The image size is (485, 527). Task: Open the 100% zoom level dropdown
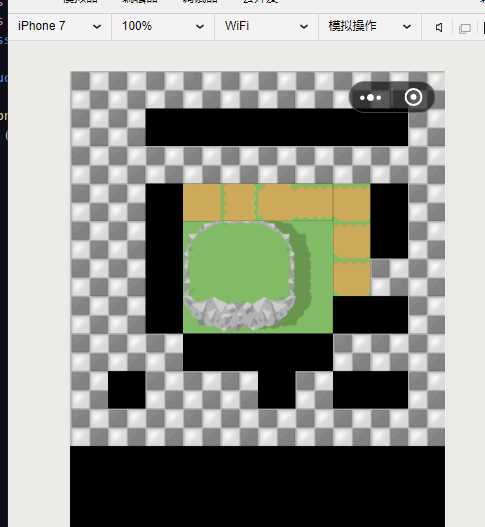163,26
